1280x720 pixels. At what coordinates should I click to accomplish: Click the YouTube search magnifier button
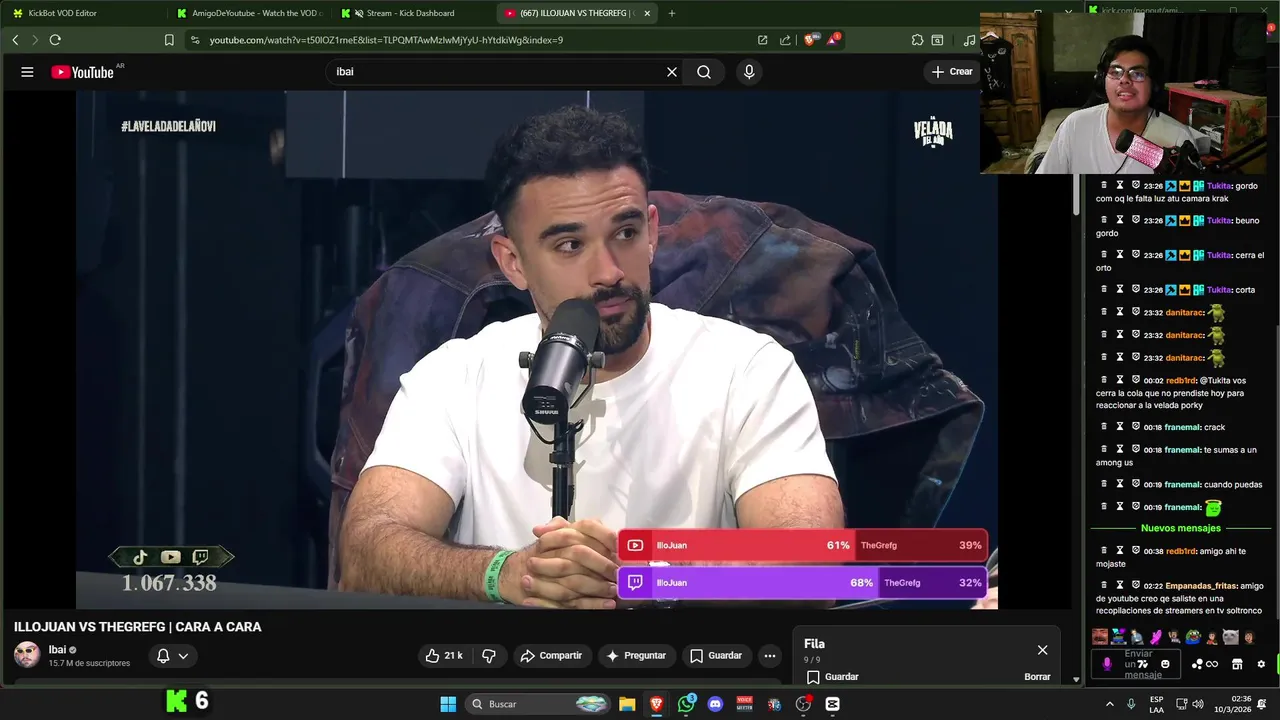point(704,72)
